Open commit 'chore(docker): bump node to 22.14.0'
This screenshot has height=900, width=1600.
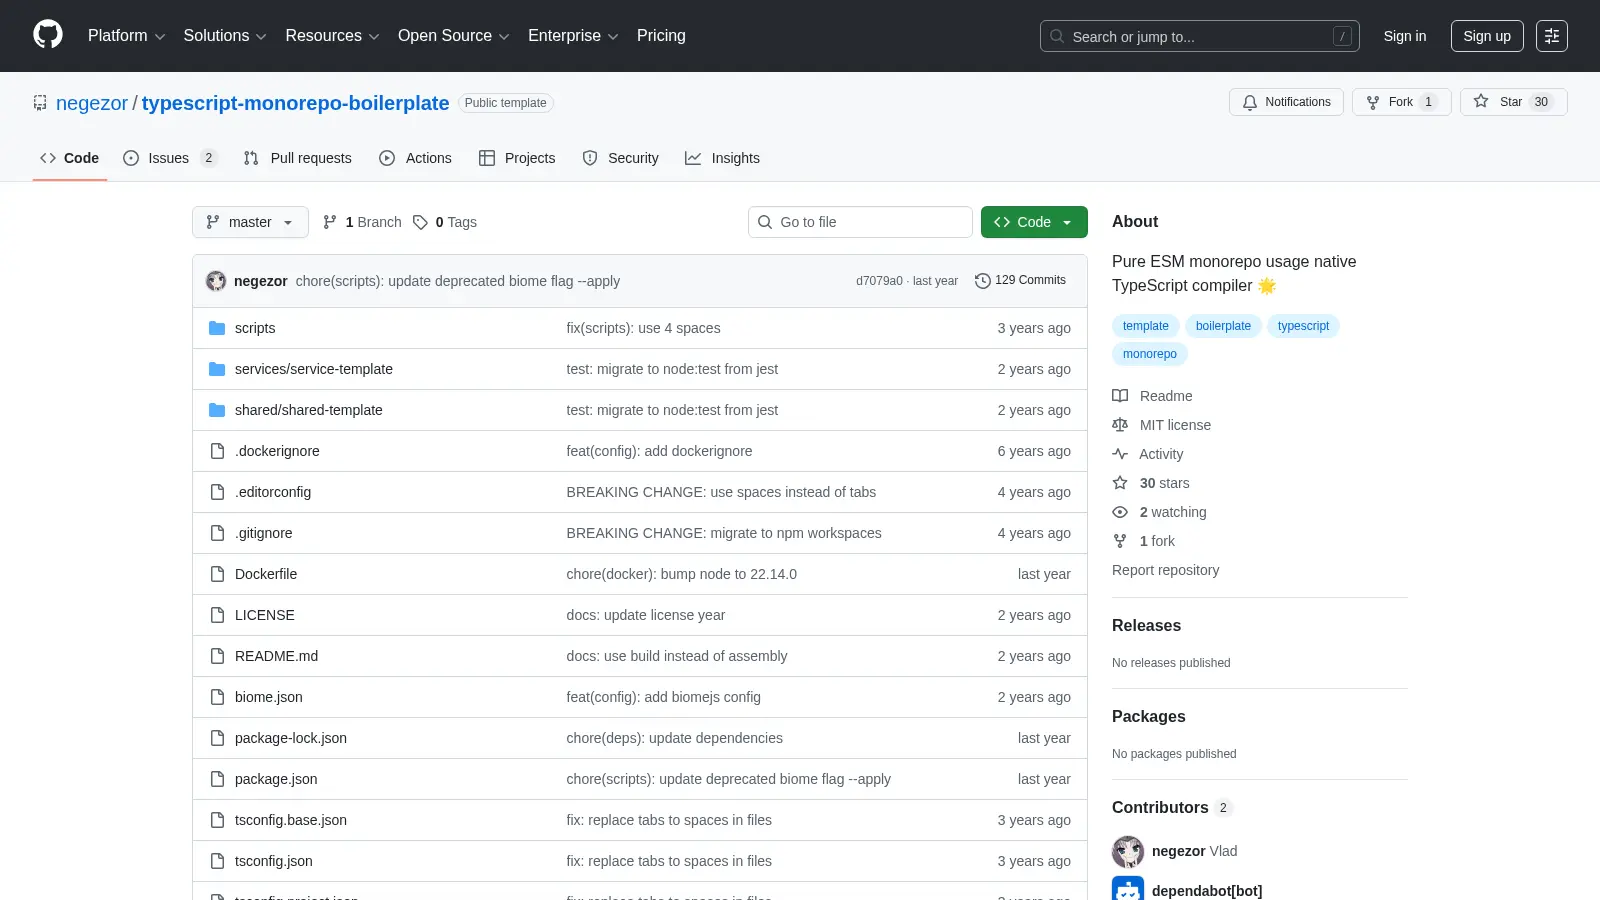pos(682,574)
